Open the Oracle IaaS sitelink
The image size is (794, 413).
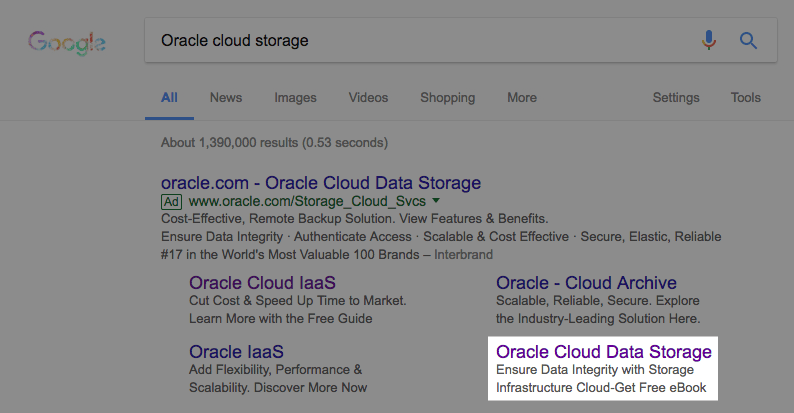click(x=236, y=352)
